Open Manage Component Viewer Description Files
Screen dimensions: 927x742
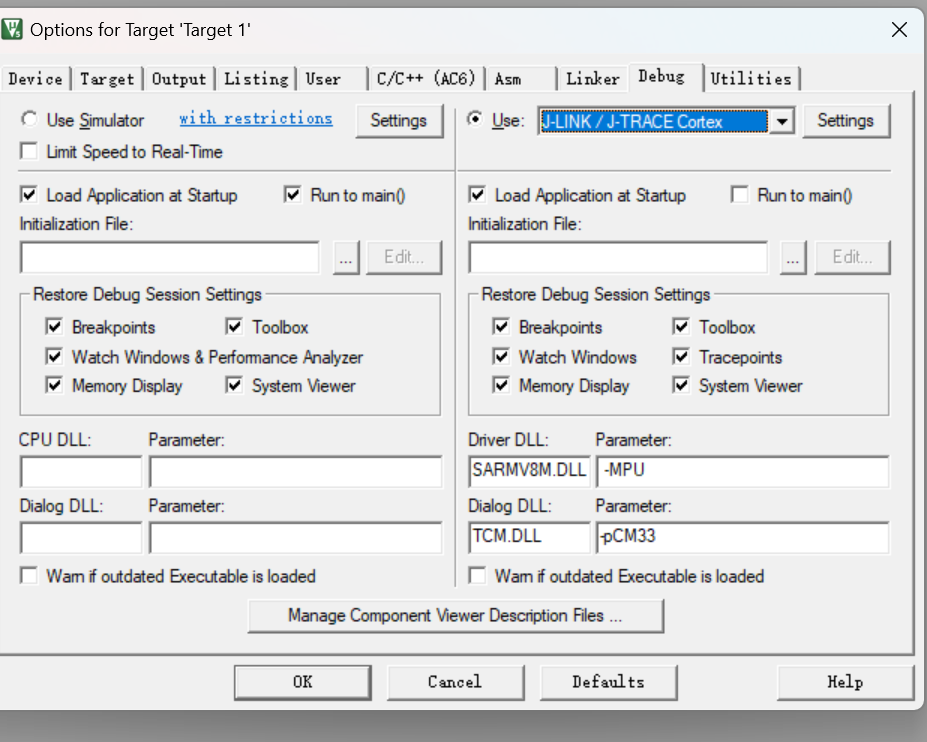click(x=455, y=616)
